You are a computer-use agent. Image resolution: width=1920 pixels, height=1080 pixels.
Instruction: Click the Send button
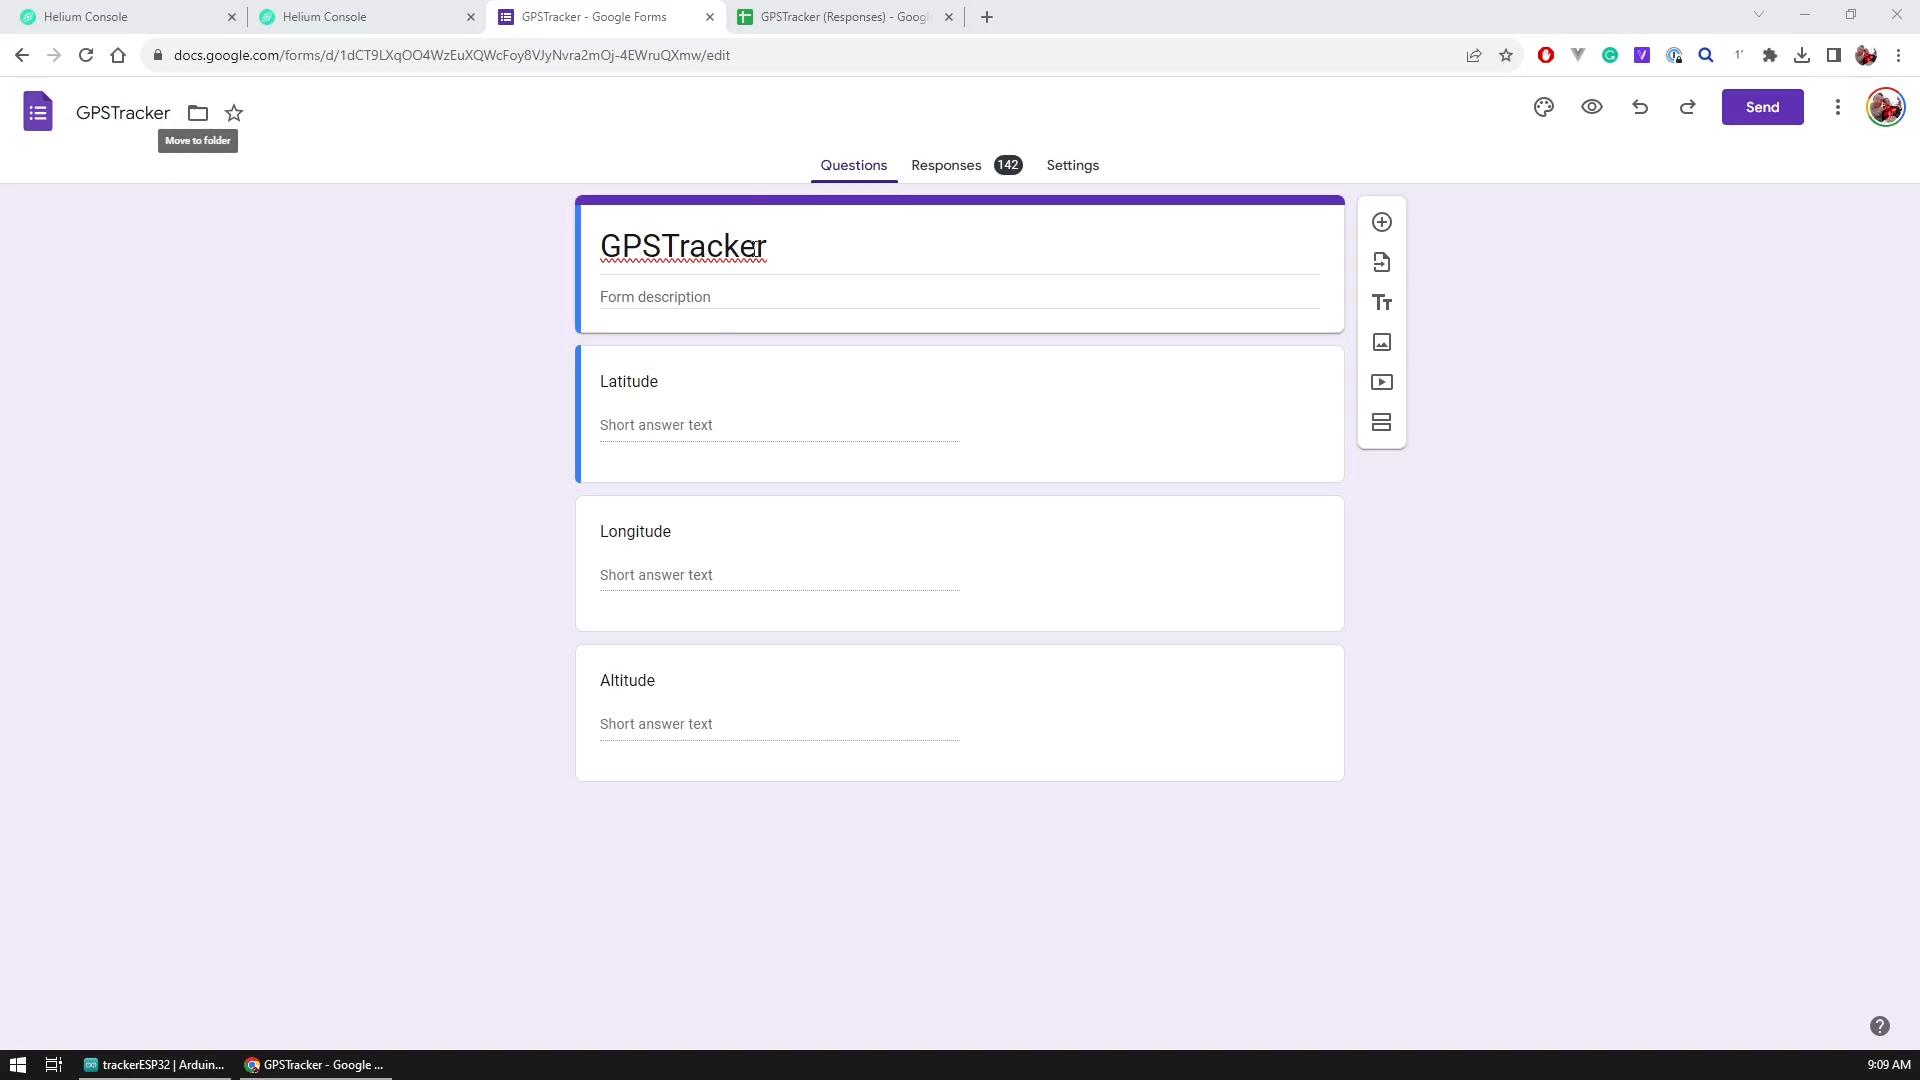tap(1763, 107)
